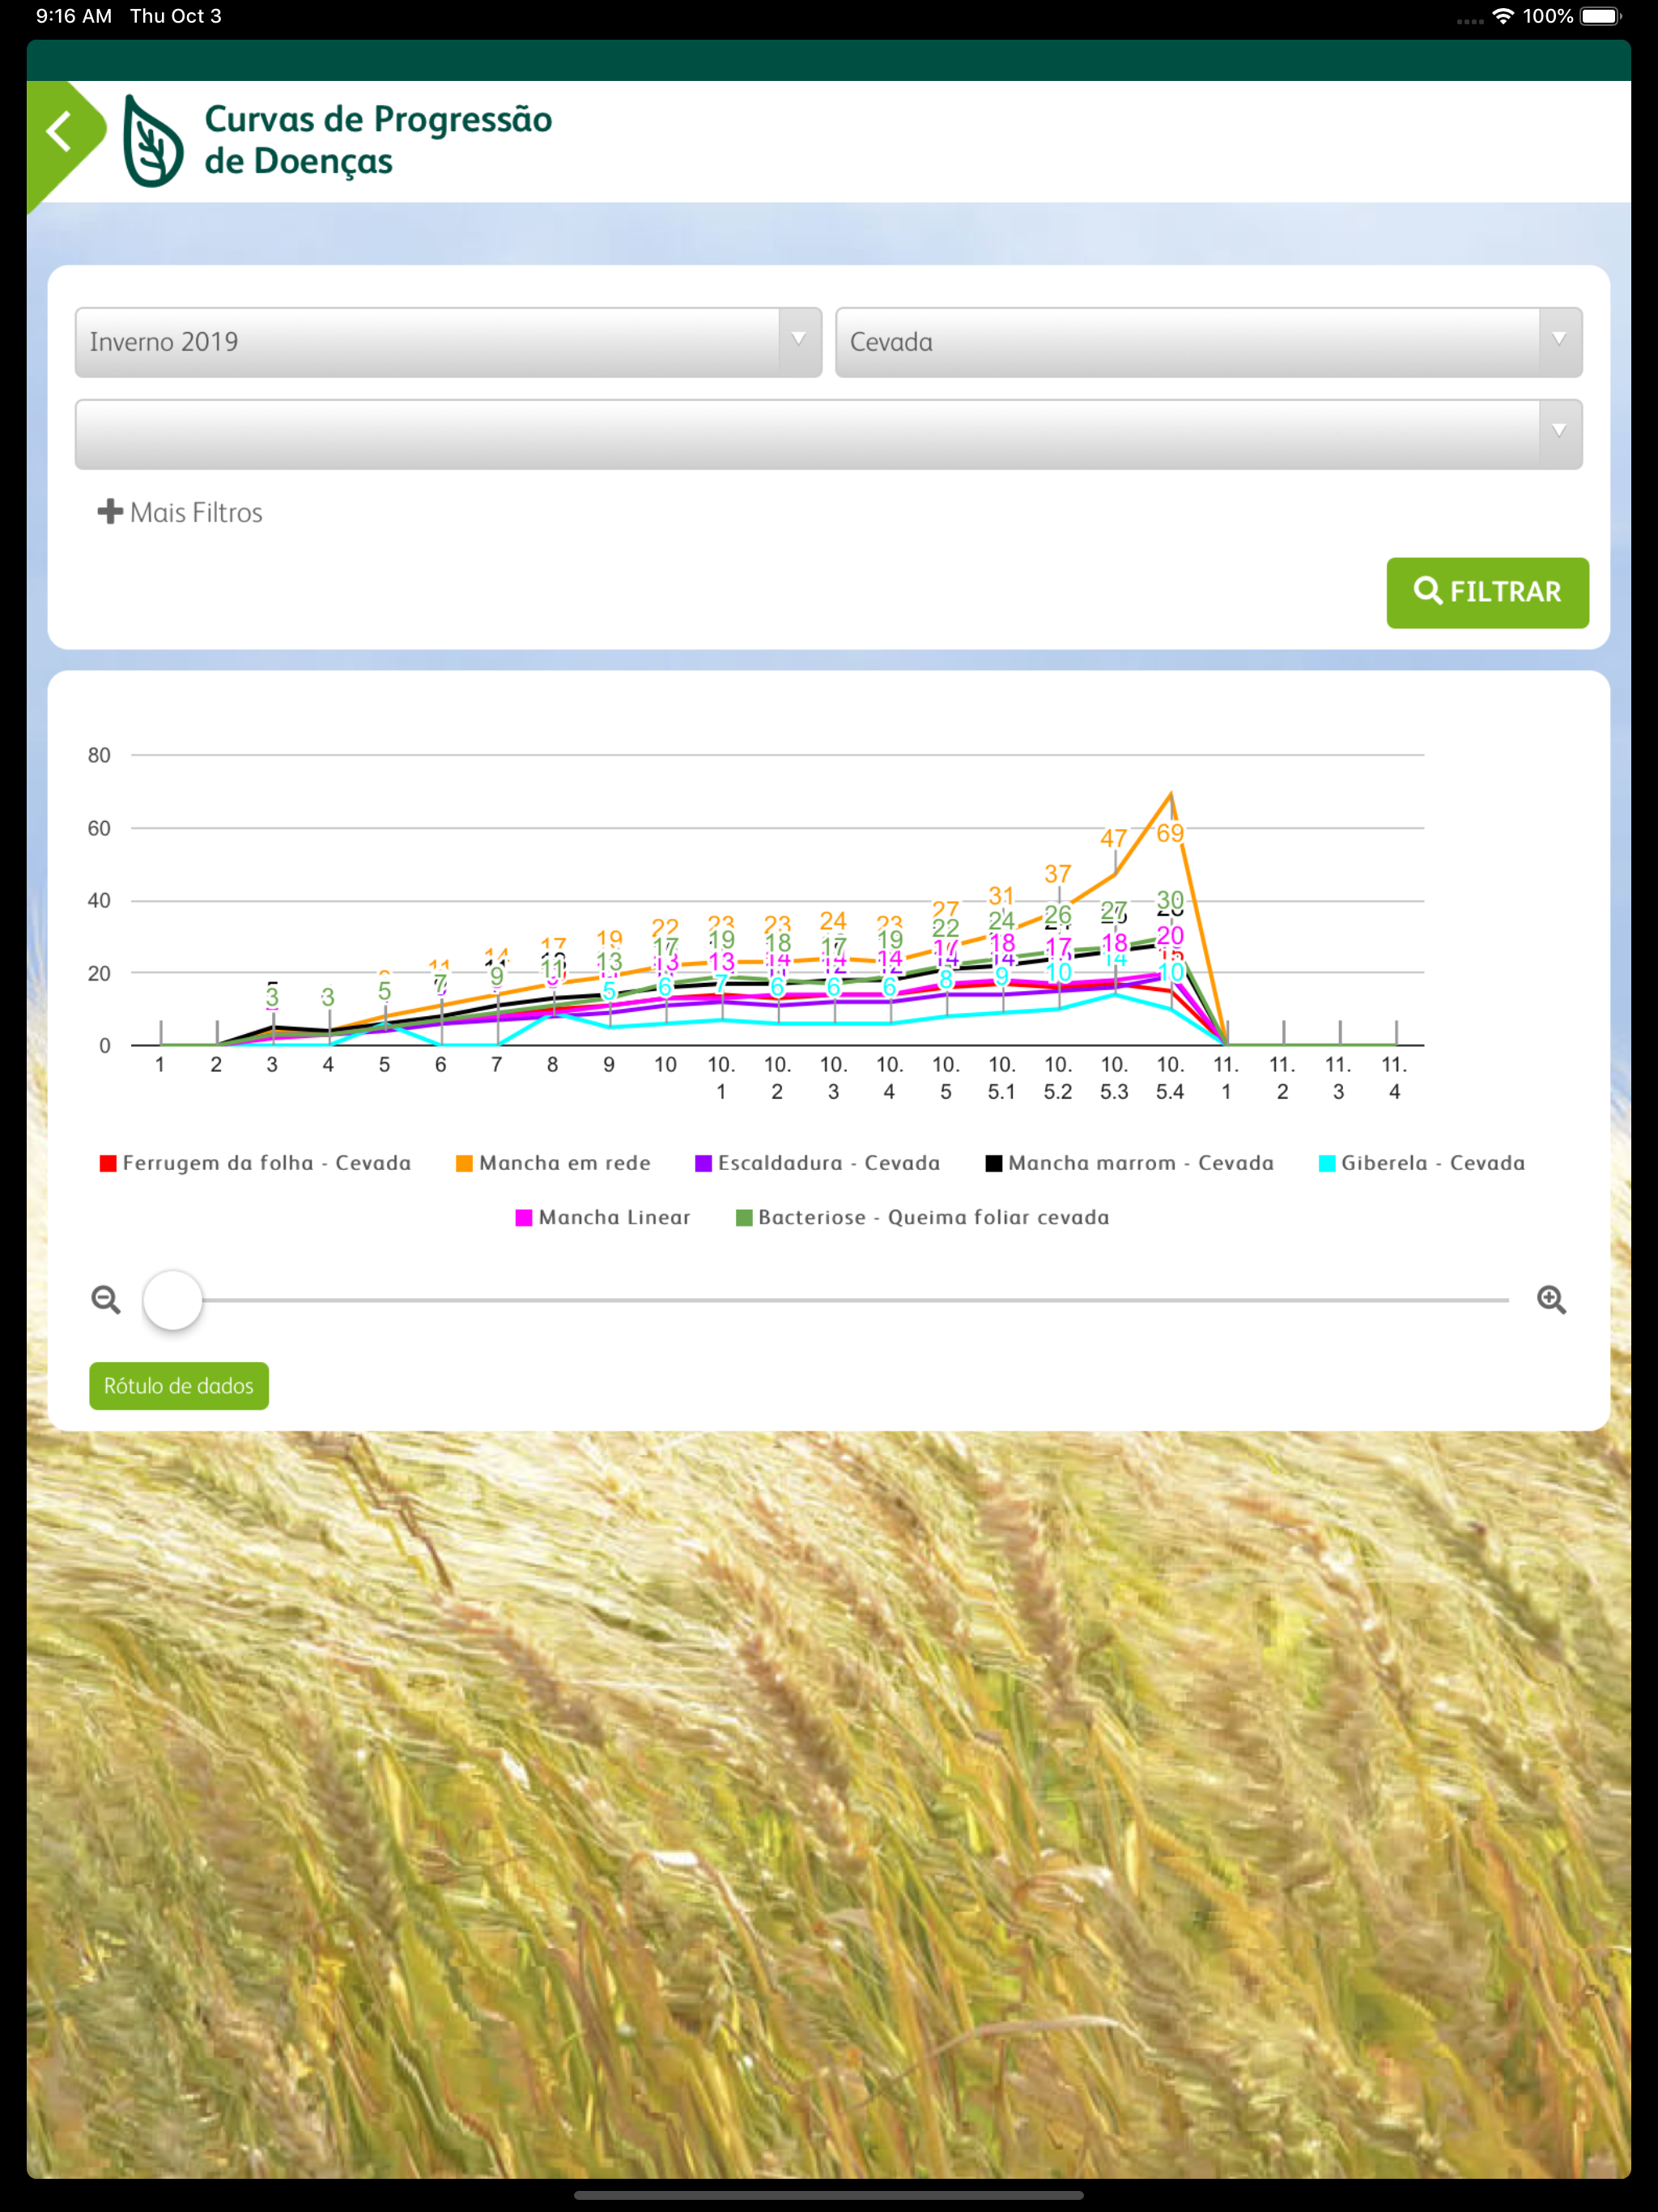The image size is (1658, 2212).
Task: Click the arrow of the Inverno 2019 dropdown
Action: pos(799,339)
